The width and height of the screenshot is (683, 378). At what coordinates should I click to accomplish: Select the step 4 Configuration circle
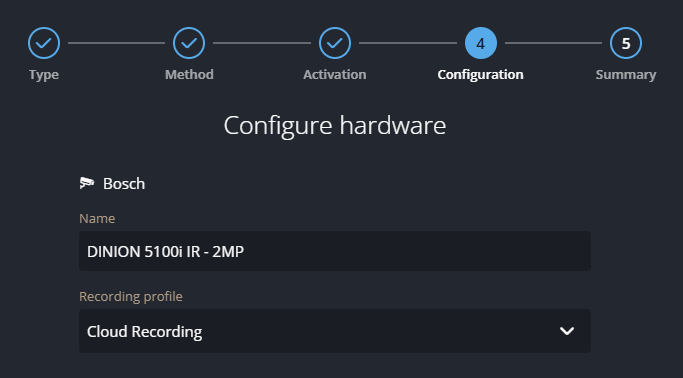coord(480,43)
